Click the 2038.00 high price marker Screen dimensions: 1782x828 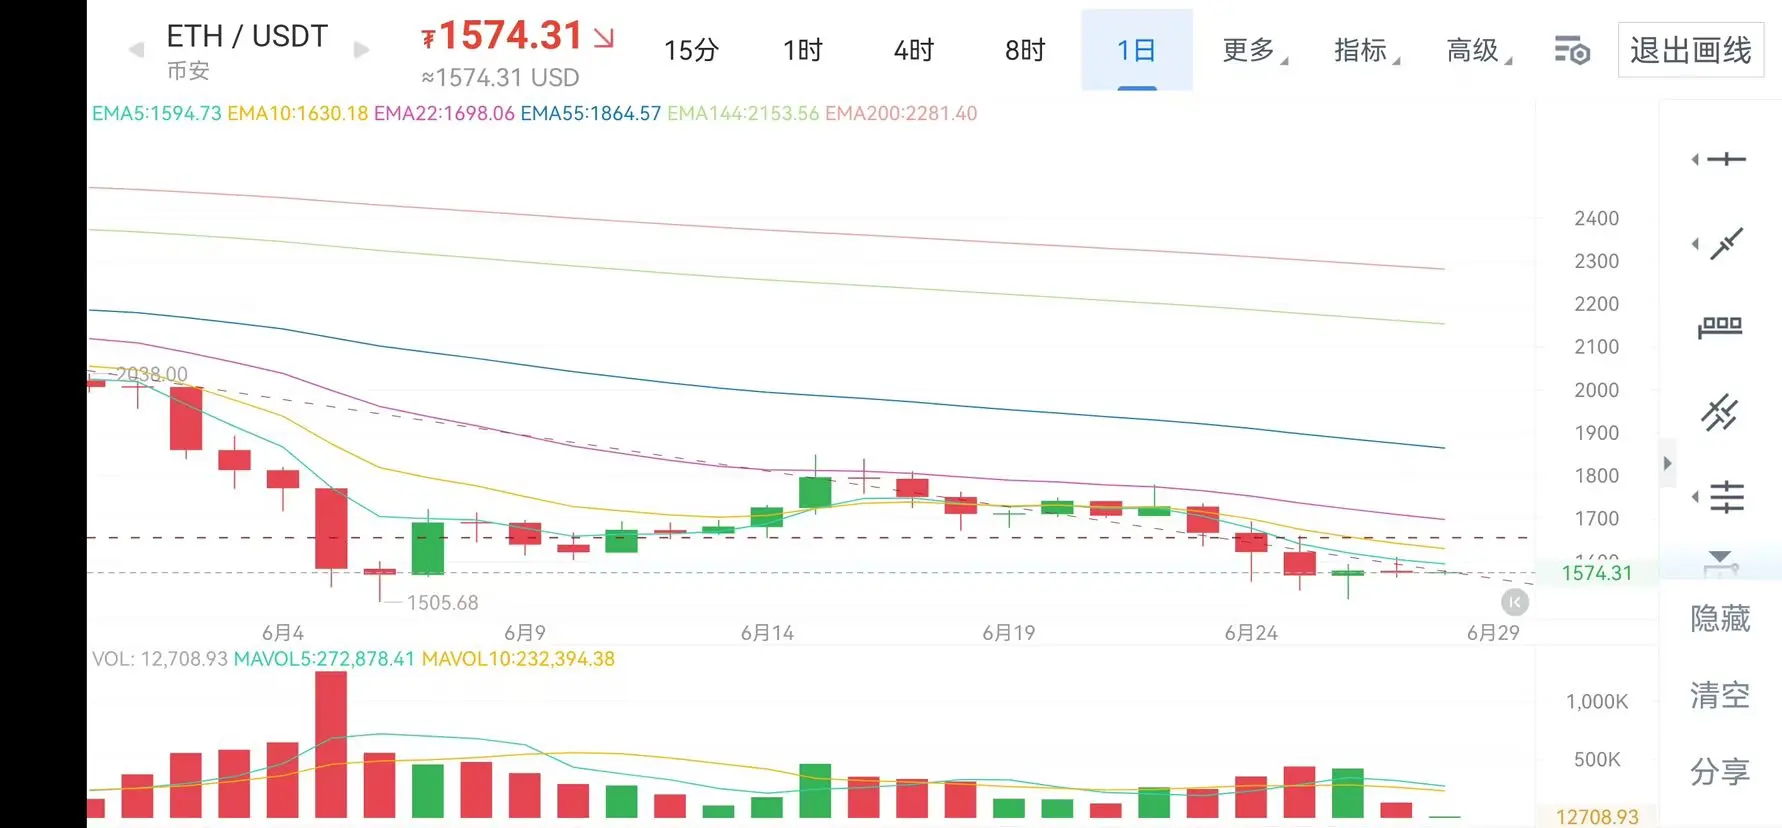coord(152,374)
